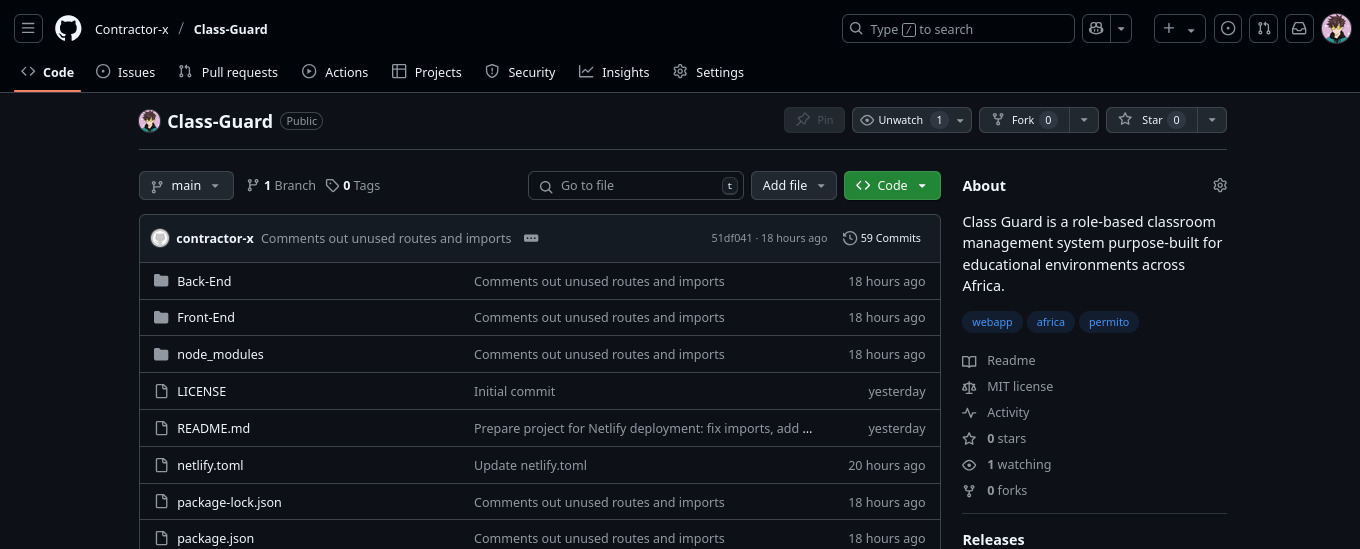1360x549 pixels.
Task: Open contractor-x commit author name
Action: pos(215,238)
